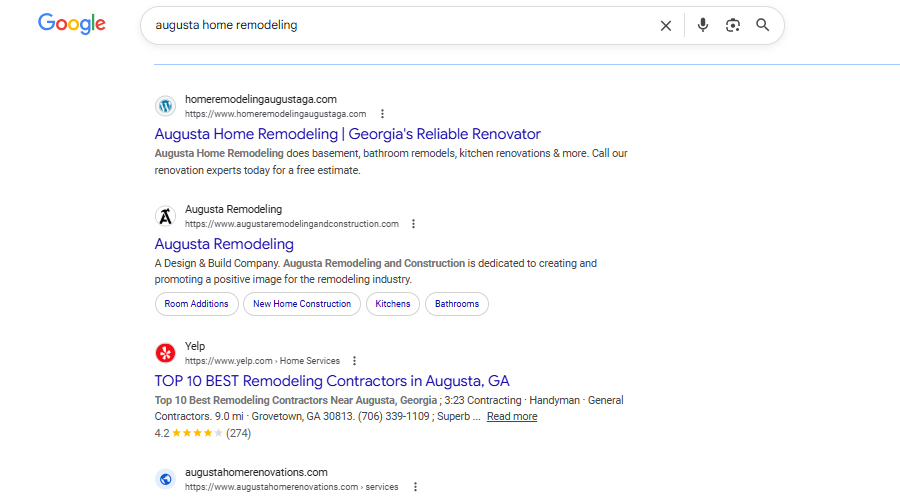The width and height of the screenshot is (900, 500).
Task: Select the Room Additions sitelink chip
Action: tap(196, 304)
